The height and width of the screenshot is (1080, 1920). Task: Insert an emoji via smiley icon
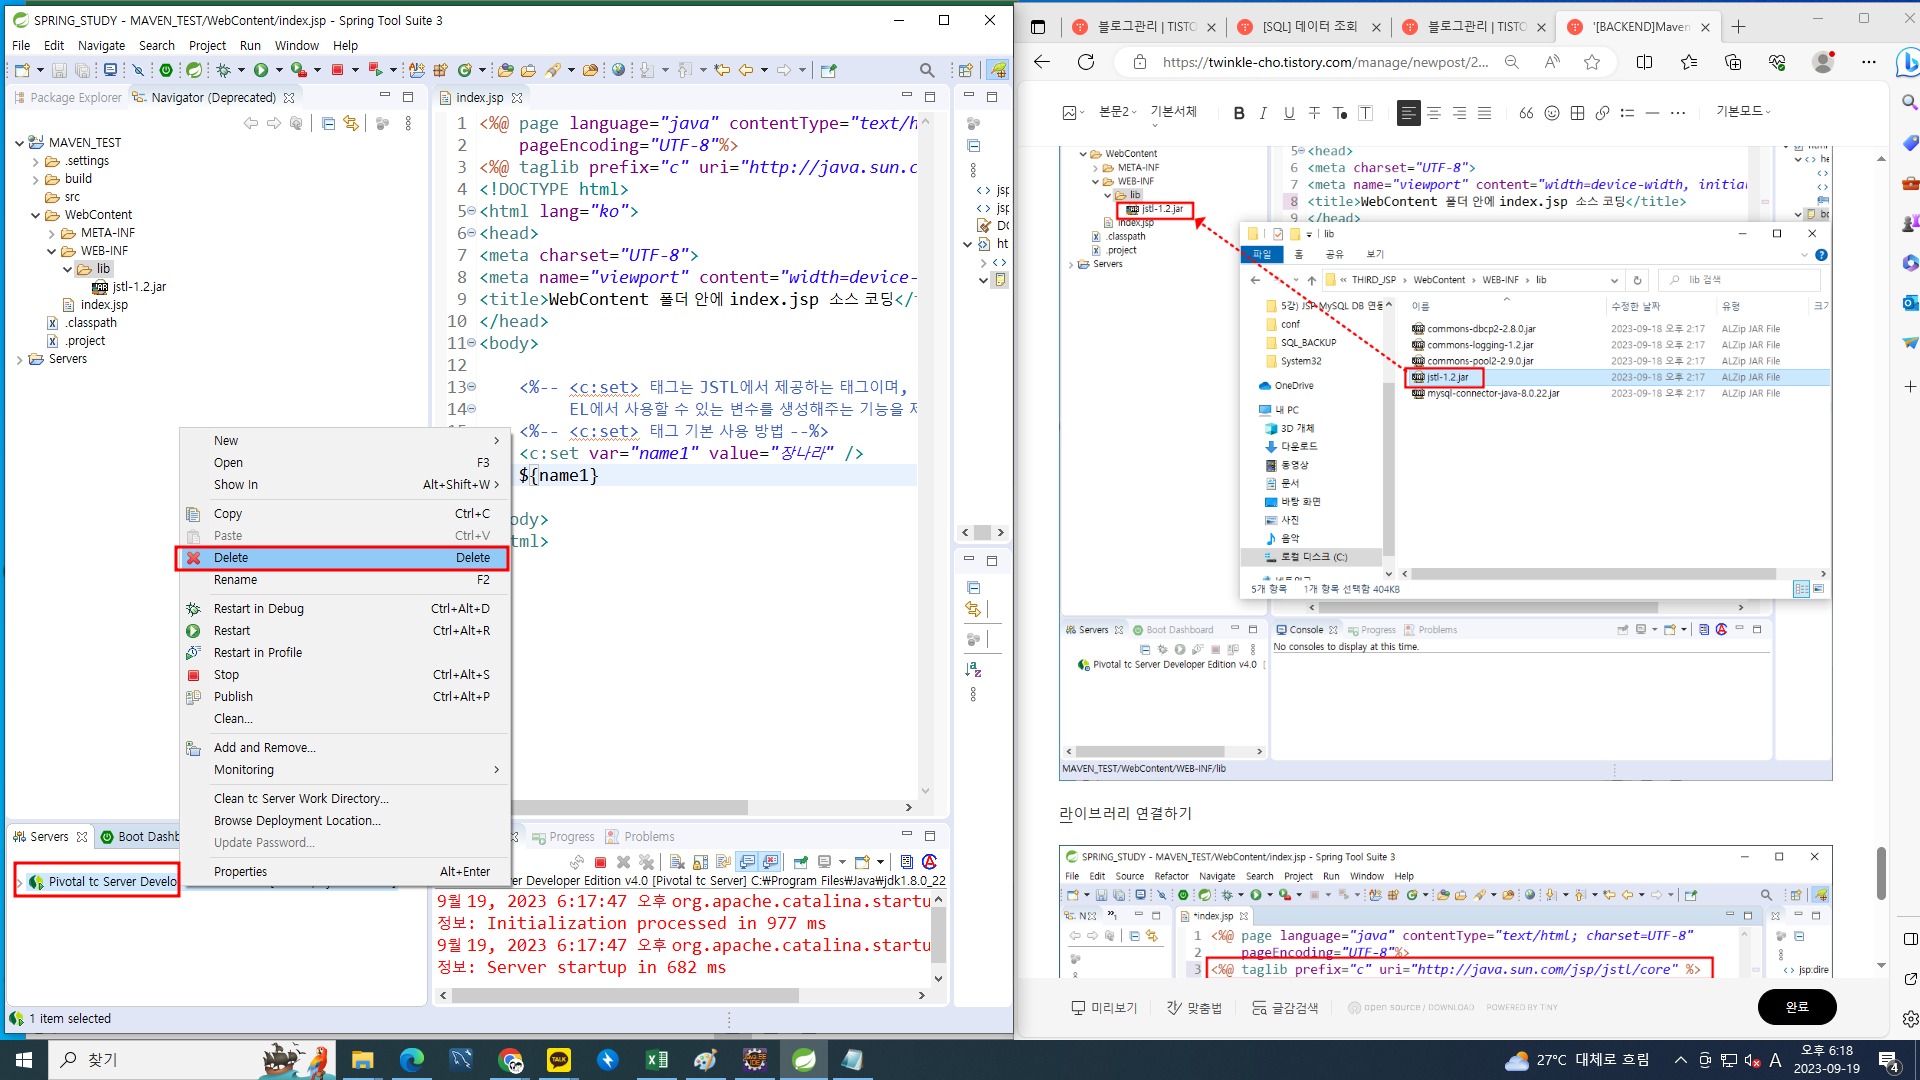point(1551,113)
